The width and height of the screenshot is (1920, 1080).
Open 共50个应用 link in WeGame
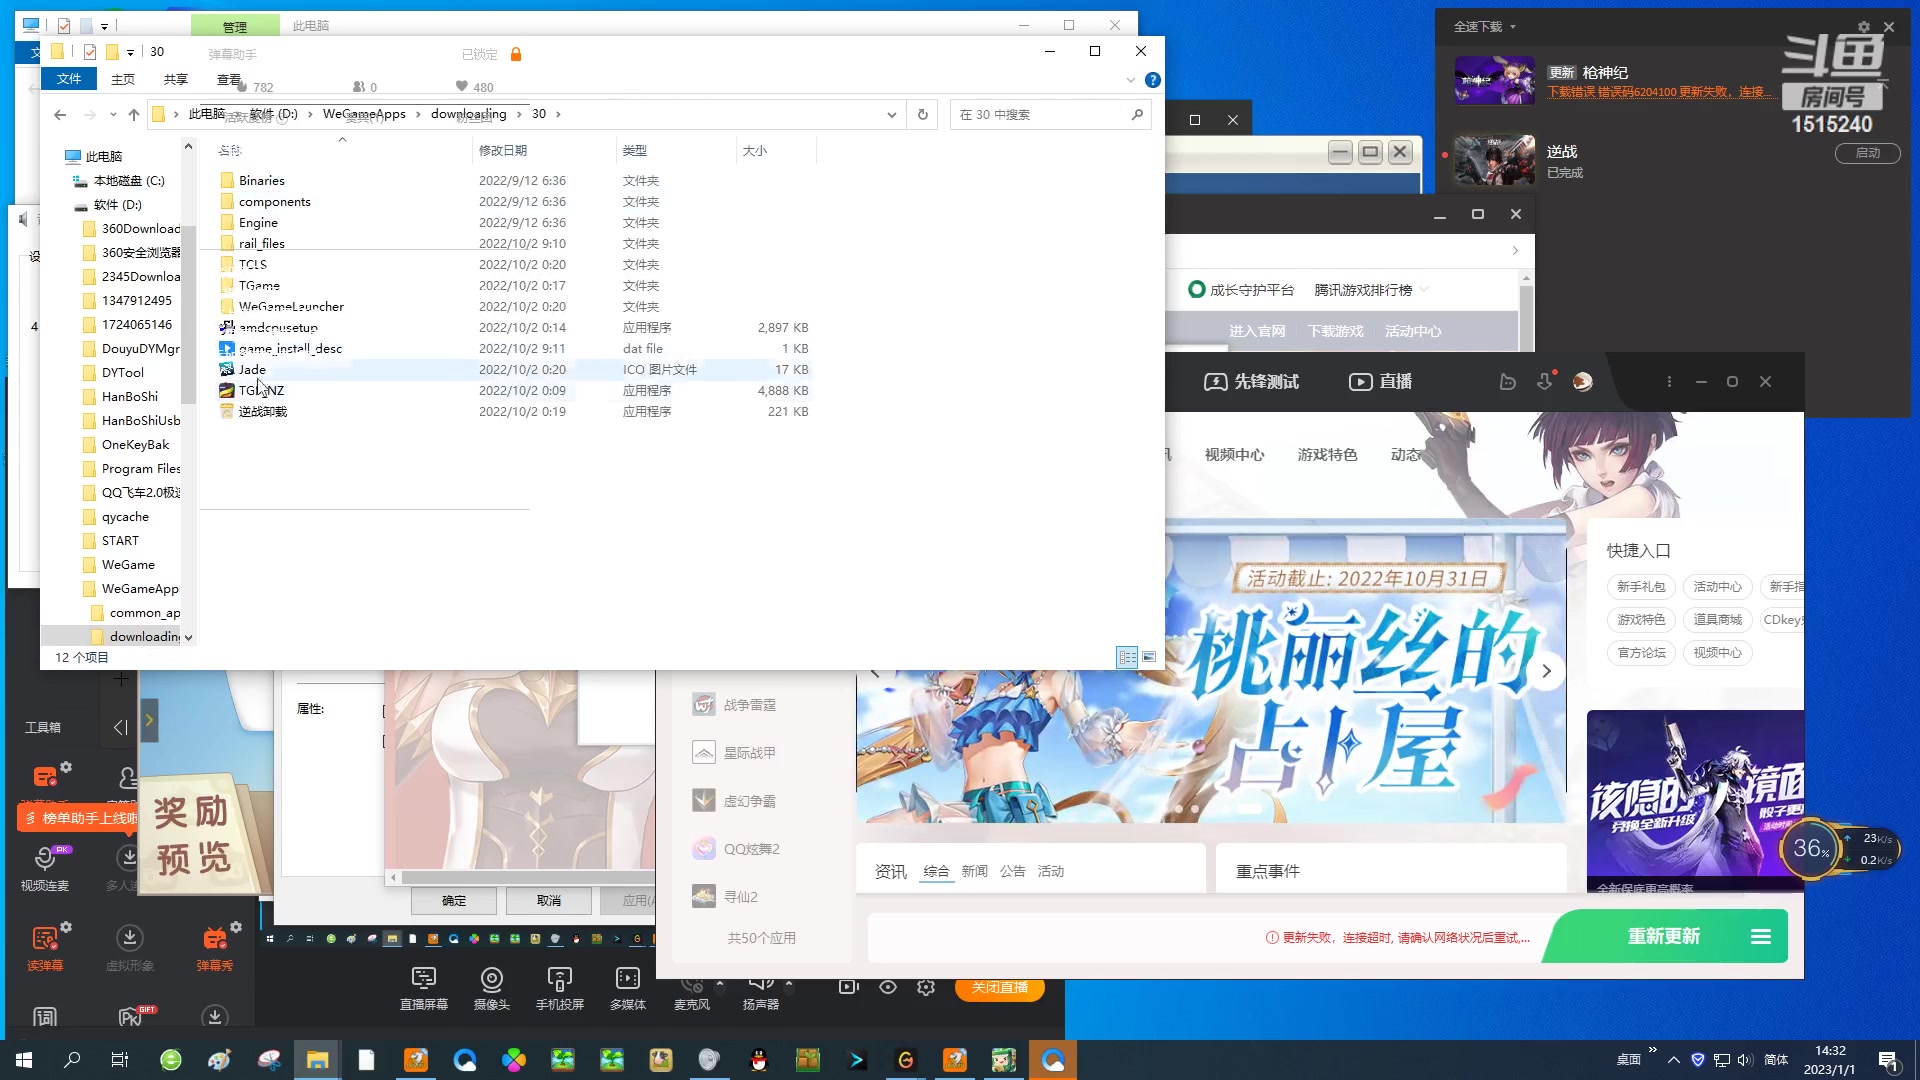762,938
